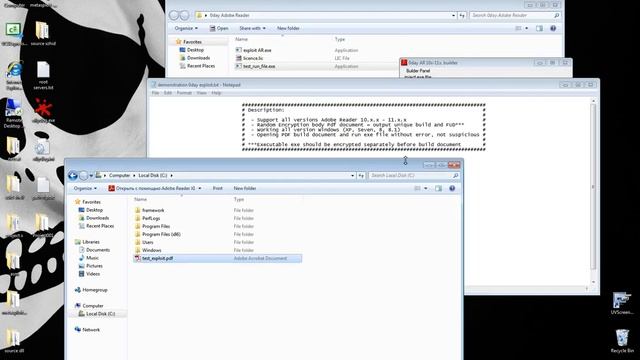Expand address dropdown in 0day Adobe Reader window
The height and width of the screenshot is (360, 640).
pos(453,16)
